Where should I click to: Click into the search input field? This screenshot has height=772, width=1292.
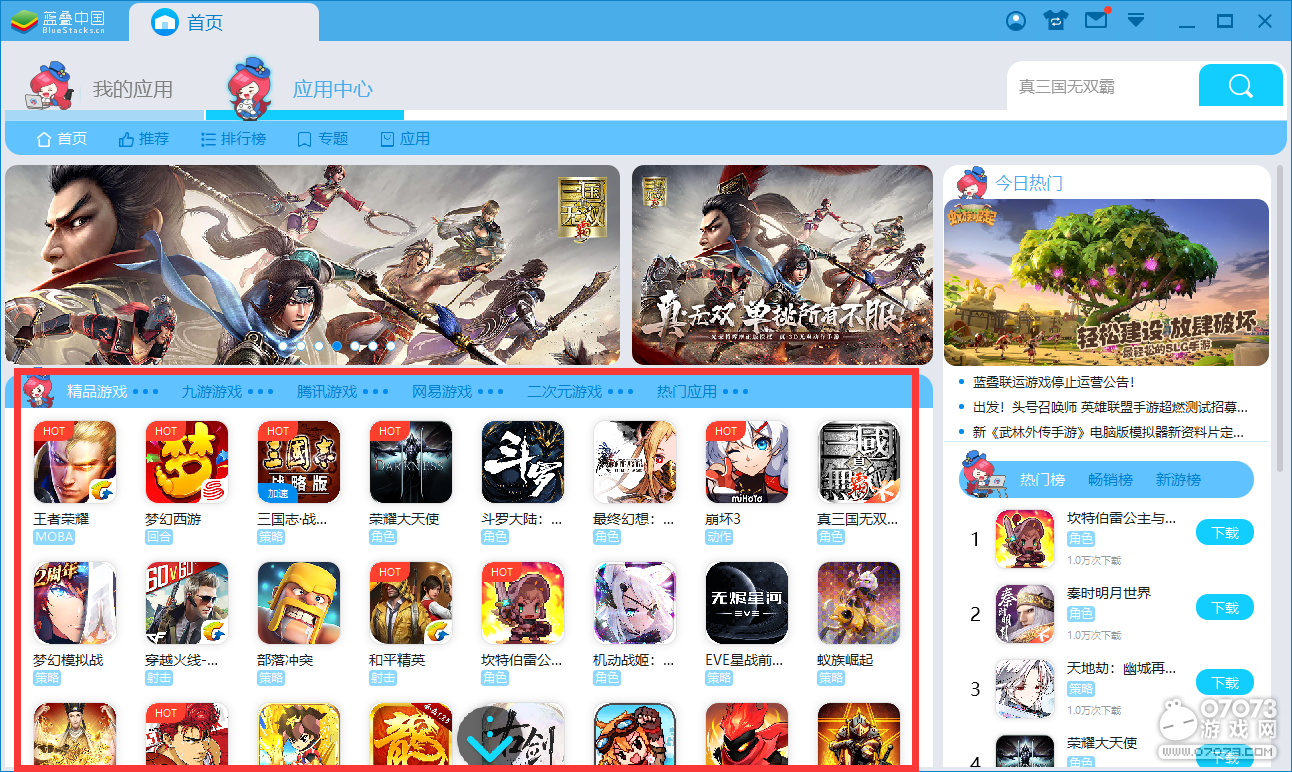(1103, 87)
